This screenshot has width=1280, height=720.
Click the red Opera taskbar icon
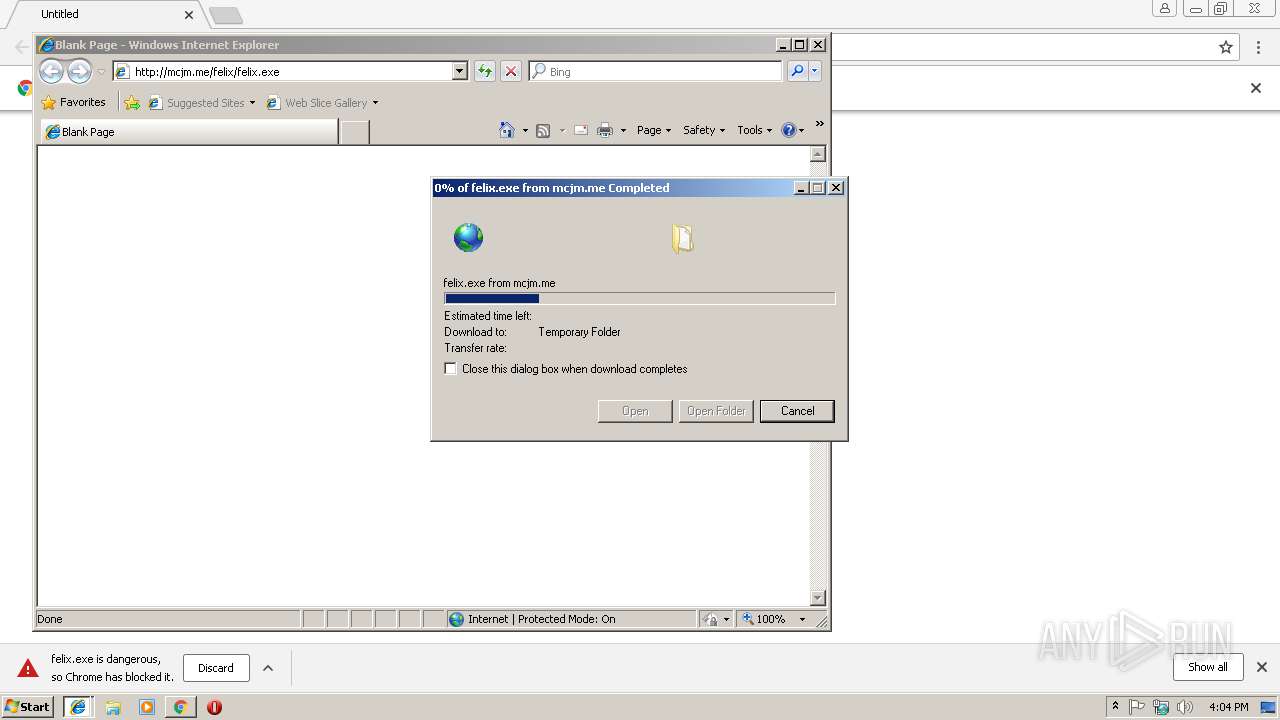(x=214, y=707)
